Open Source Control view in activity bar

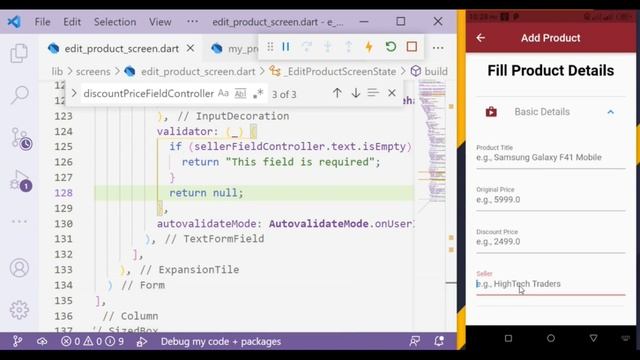(20, 139)
